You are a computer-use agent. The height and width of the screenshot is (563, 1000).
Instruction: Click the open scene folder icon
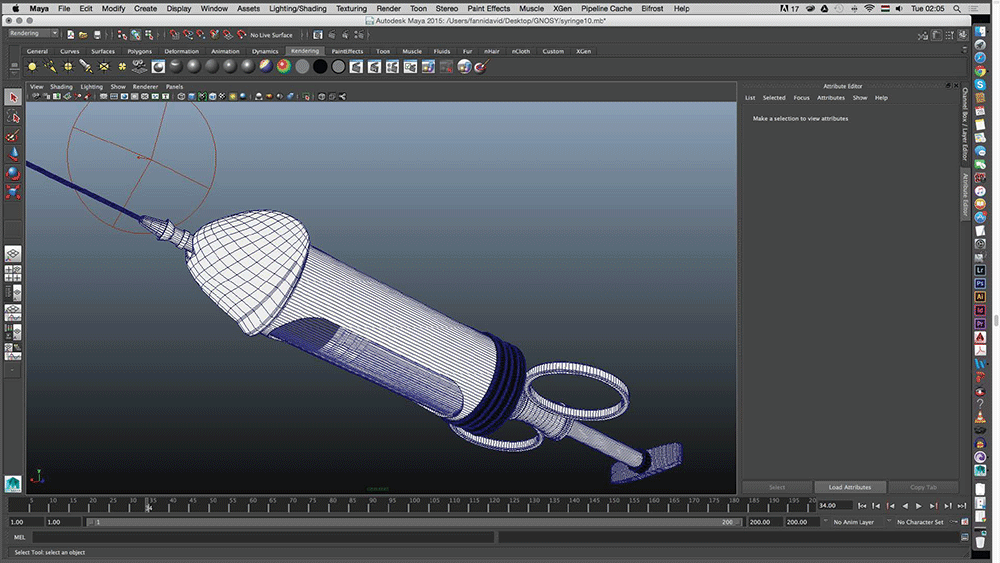[83, 34]
